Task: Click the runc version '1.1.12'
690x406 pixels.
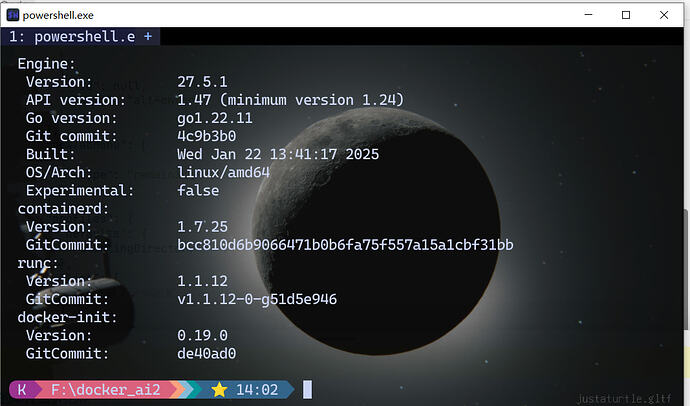Action: (x=202, y=281)
